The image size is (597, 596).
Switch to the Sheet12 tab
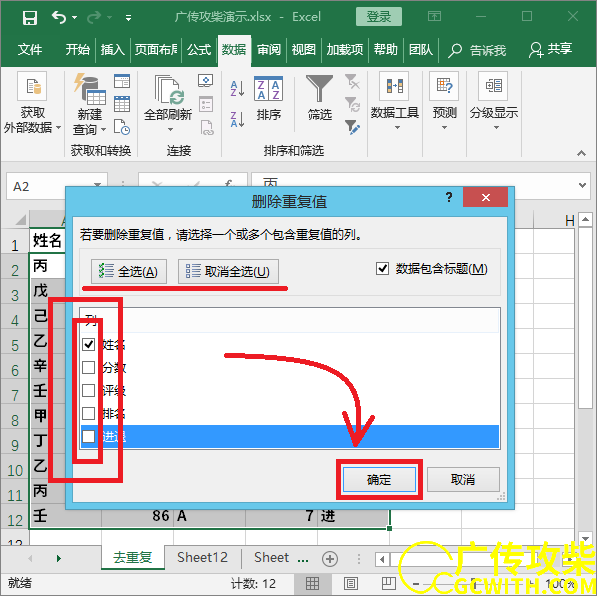pyautogui.click(x=203, y=558)
